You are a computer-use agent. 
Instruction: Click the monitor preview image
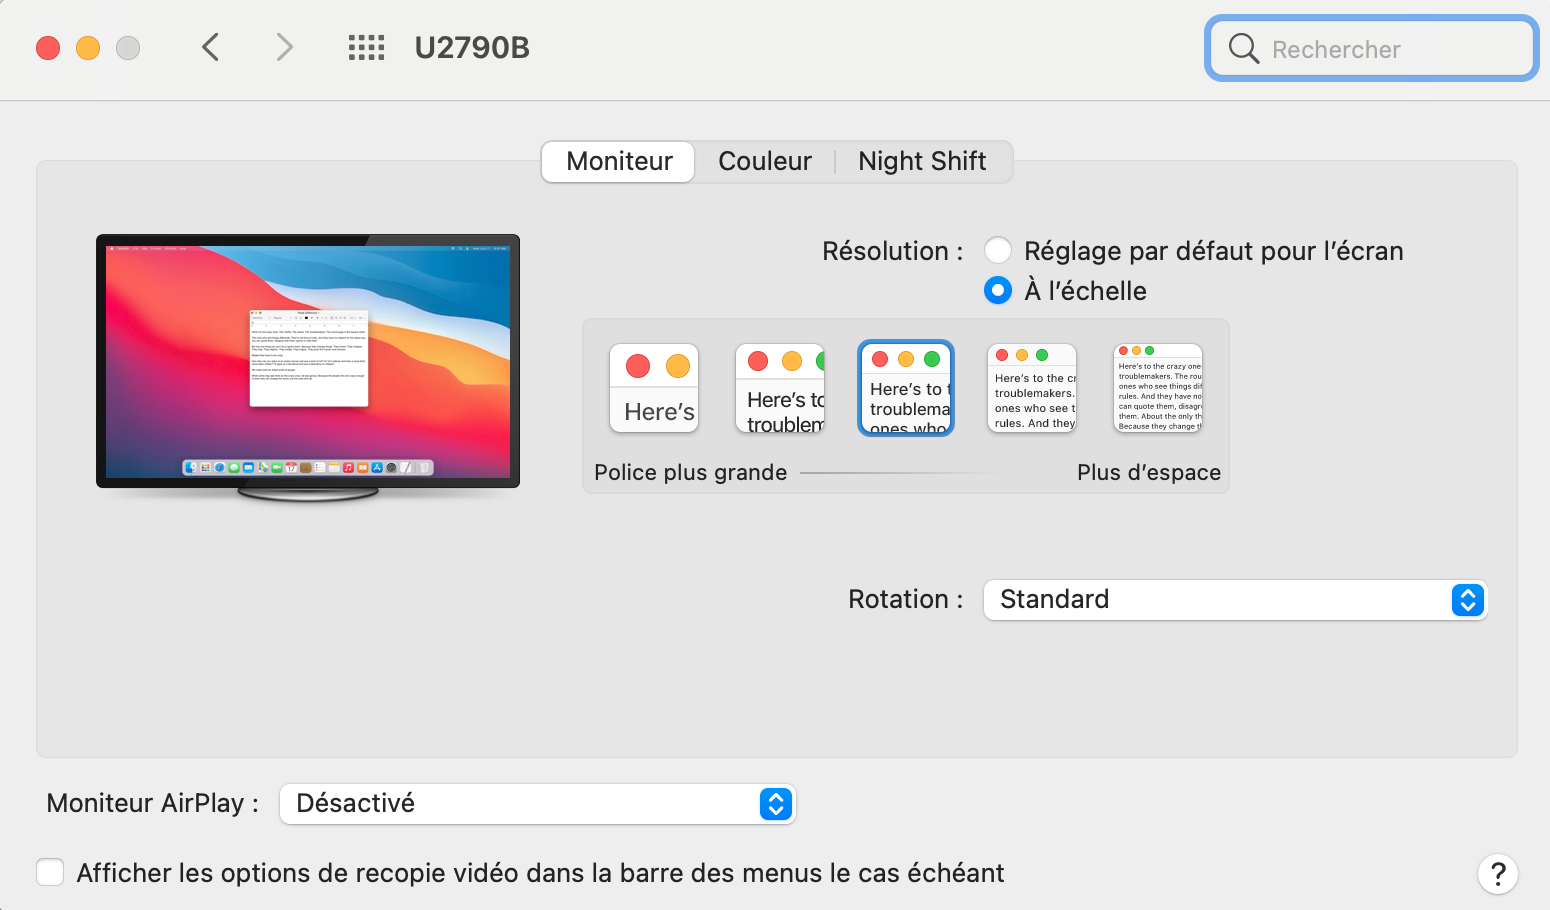point(308,362)
